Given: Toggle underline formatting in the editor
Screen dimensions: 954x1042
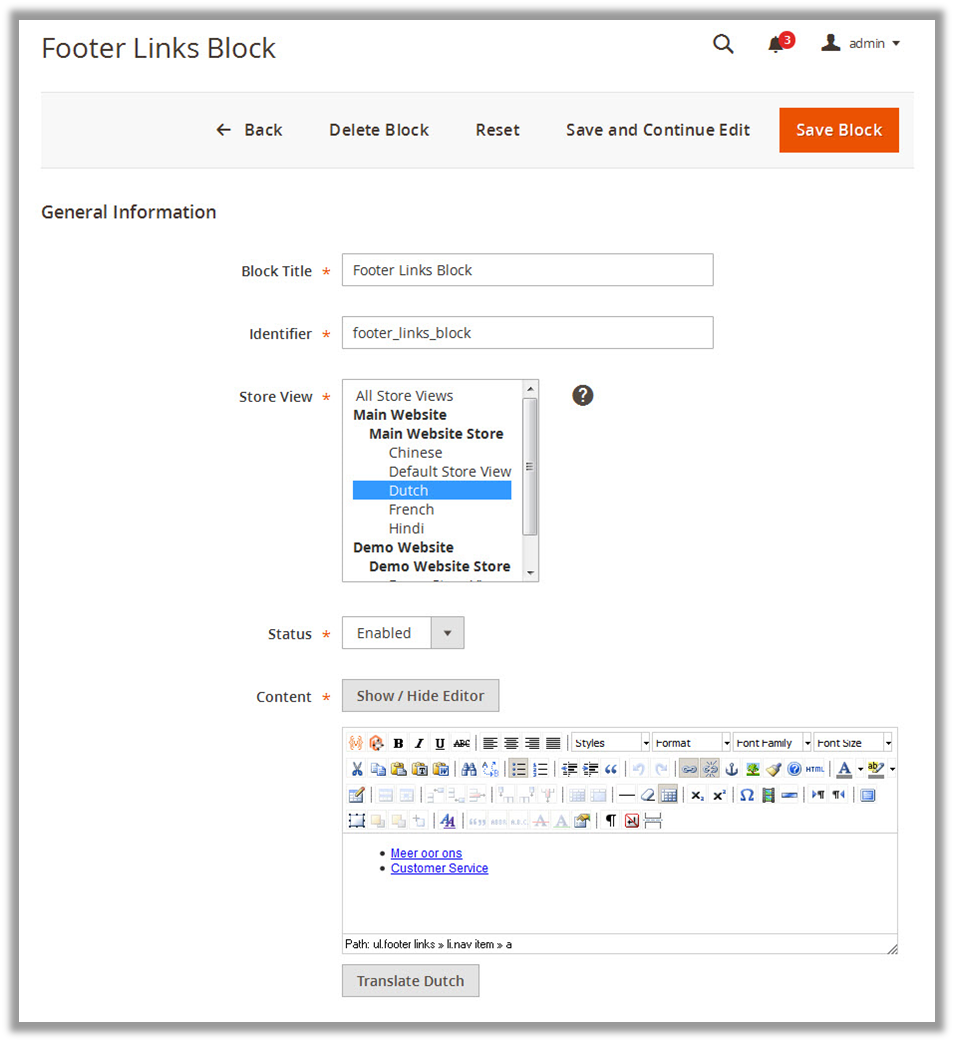Looking at the screenshot, I should [x=440, y=743].
